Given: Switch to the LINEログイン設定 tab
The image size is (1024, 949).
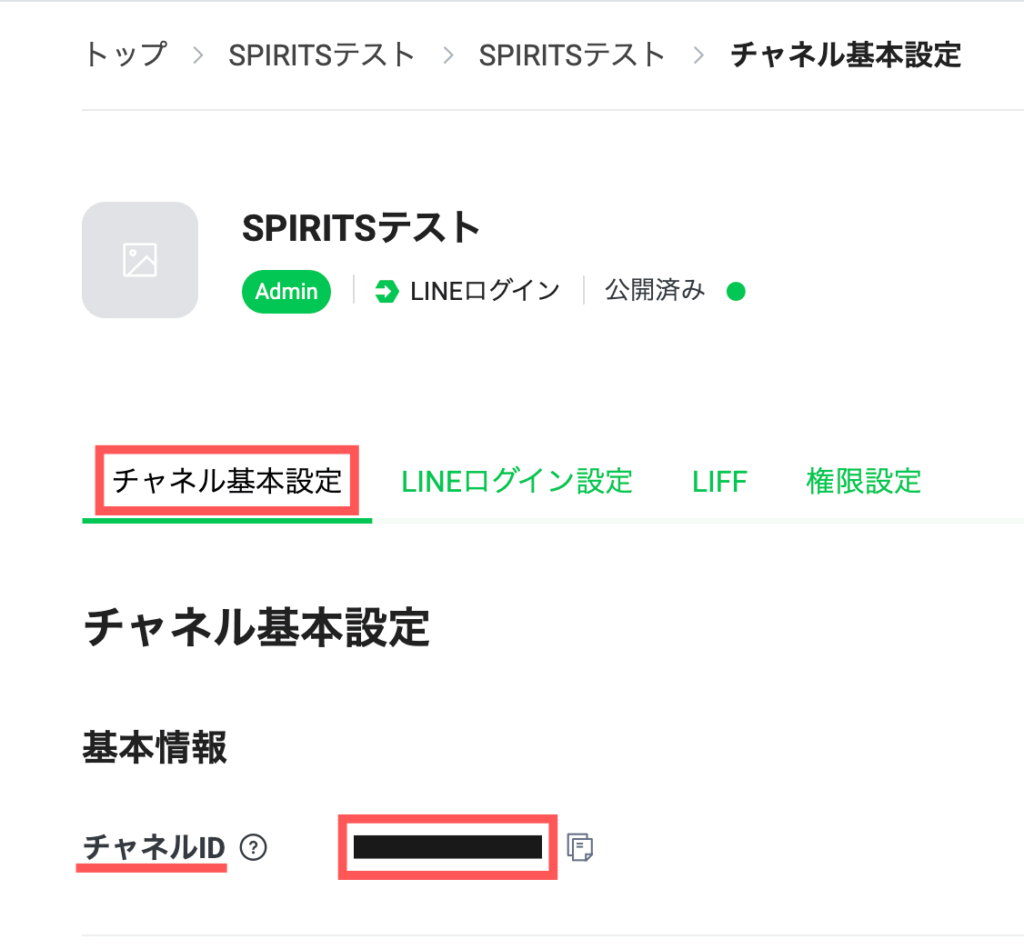Looking at the screenshot, I should (517, 482).
